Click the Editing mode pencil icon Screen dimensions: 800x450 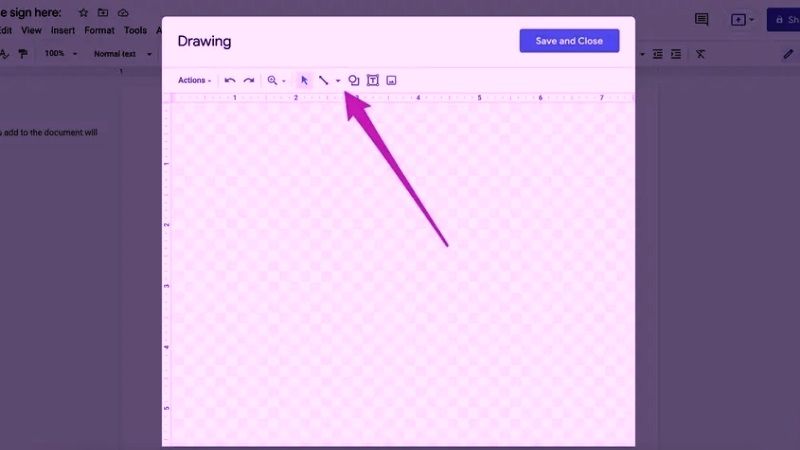click(x=788, y=54)
